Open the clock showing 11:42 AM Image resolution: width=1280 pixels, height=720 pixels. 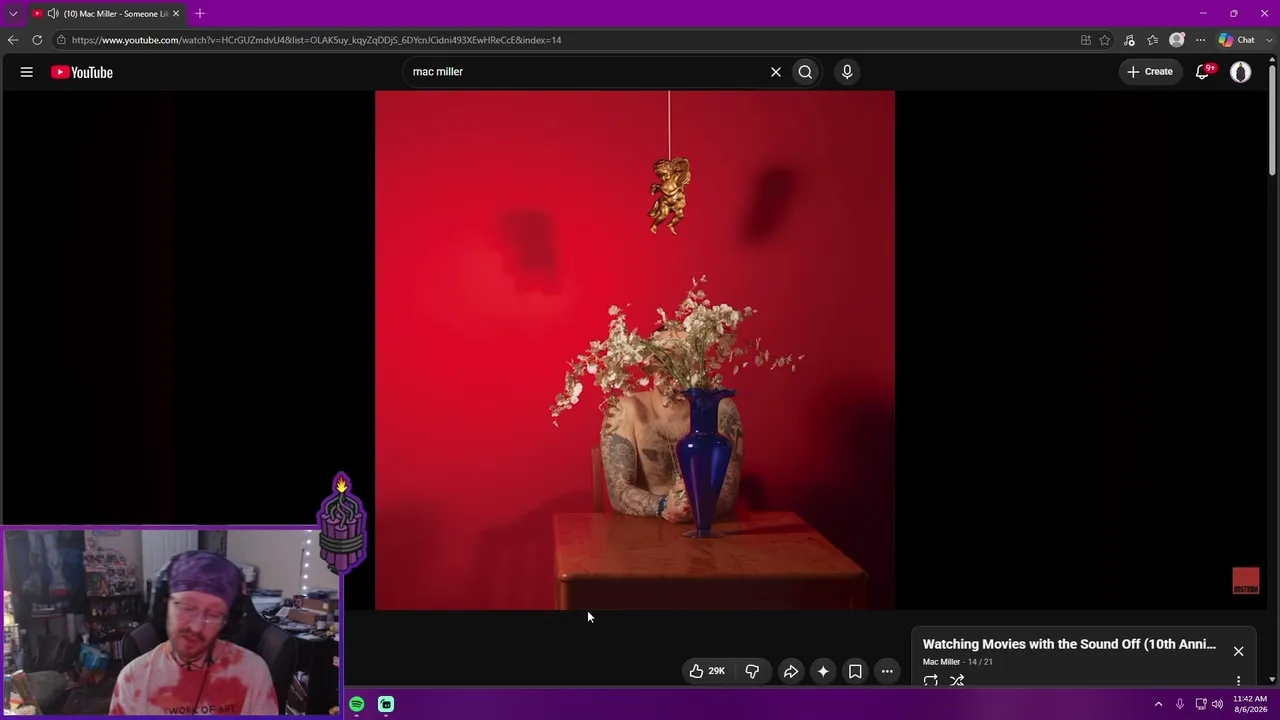[1250, 704]
